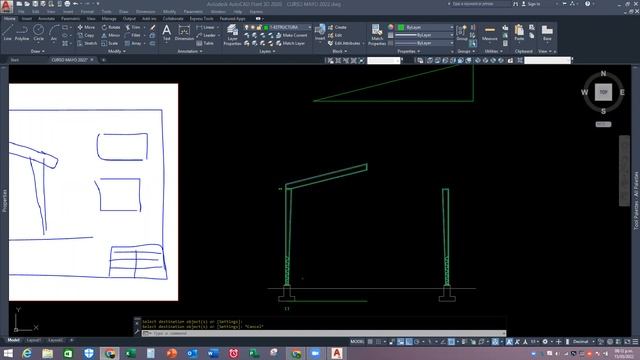Viewport: 640px width, 360px height.
Task: Open the layer dropdown showing ESTRUCTURA
Action: tap(278, 27)
